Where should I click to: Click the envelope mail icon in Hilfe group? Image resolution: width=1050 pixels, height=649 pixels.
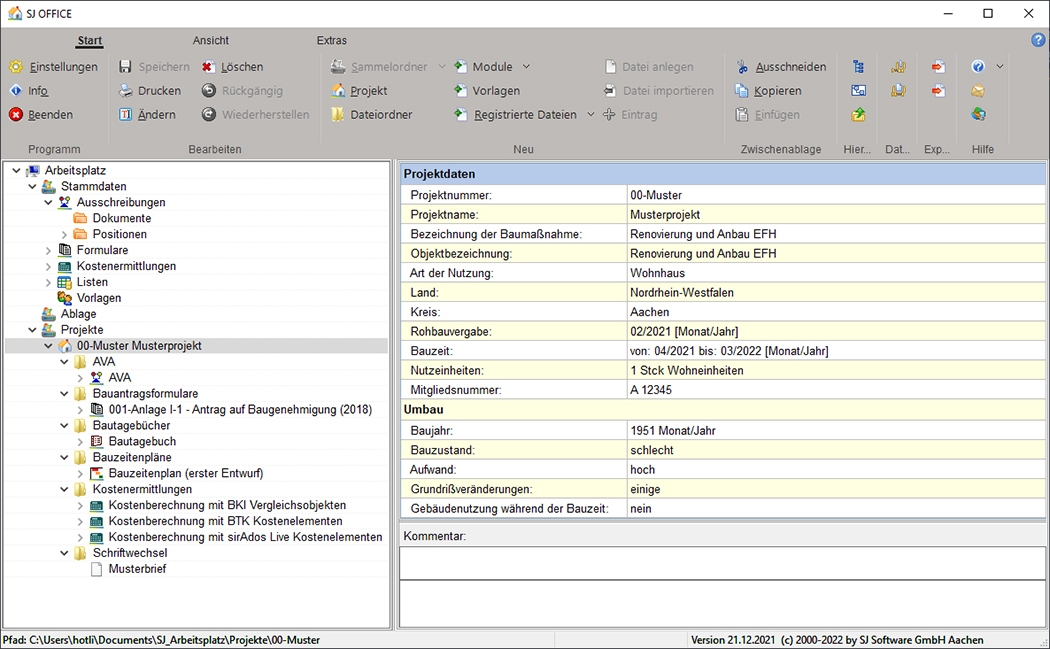click(x=978, y=91)
